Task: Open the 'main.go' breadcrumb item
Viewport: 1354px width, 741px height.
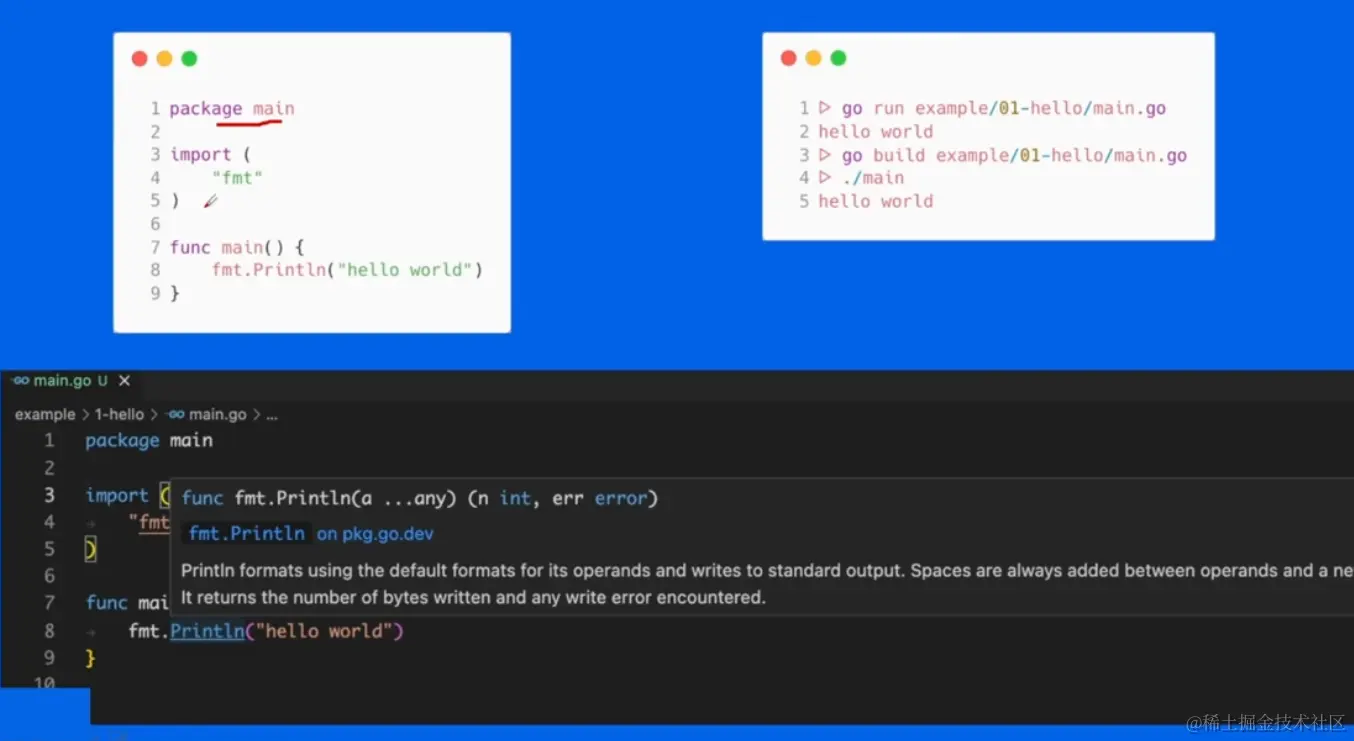Action: pyautogui.click(x=217, y=414)
